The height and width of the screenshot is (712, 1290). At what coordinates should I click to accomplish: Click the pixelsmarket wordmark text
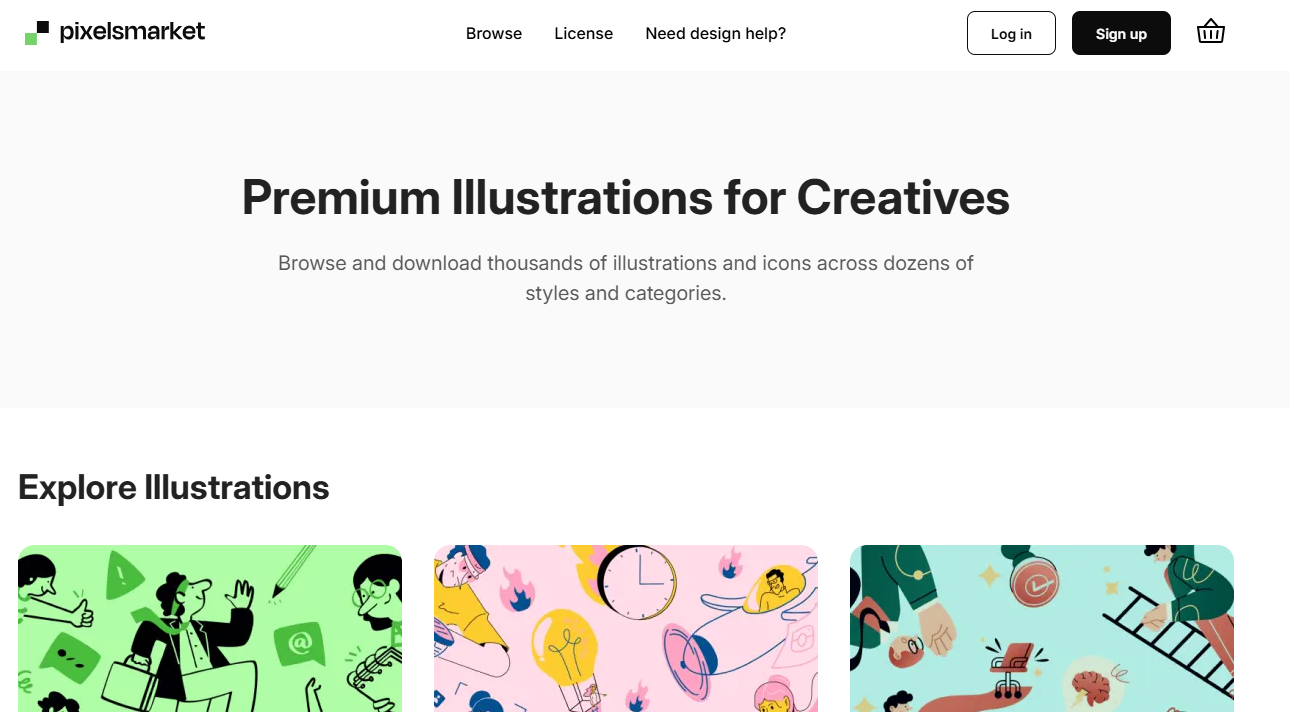coord(132,32)
